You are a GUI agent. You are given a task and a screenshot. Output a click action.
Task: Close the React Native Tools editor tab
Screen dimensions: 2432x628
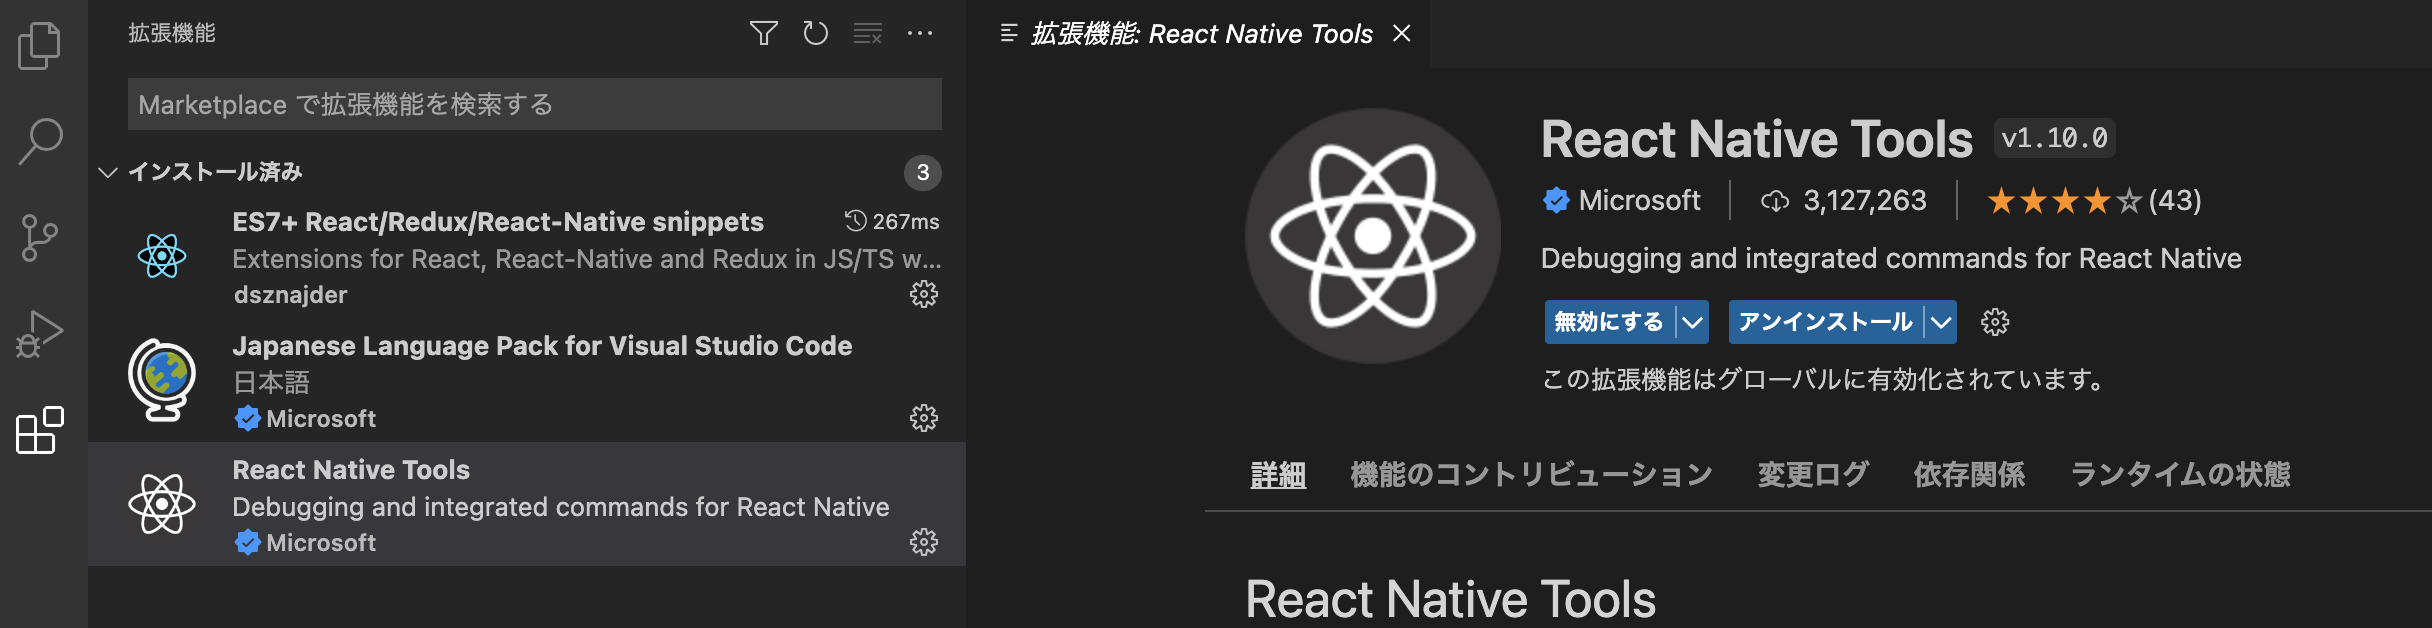[1402, 34]
